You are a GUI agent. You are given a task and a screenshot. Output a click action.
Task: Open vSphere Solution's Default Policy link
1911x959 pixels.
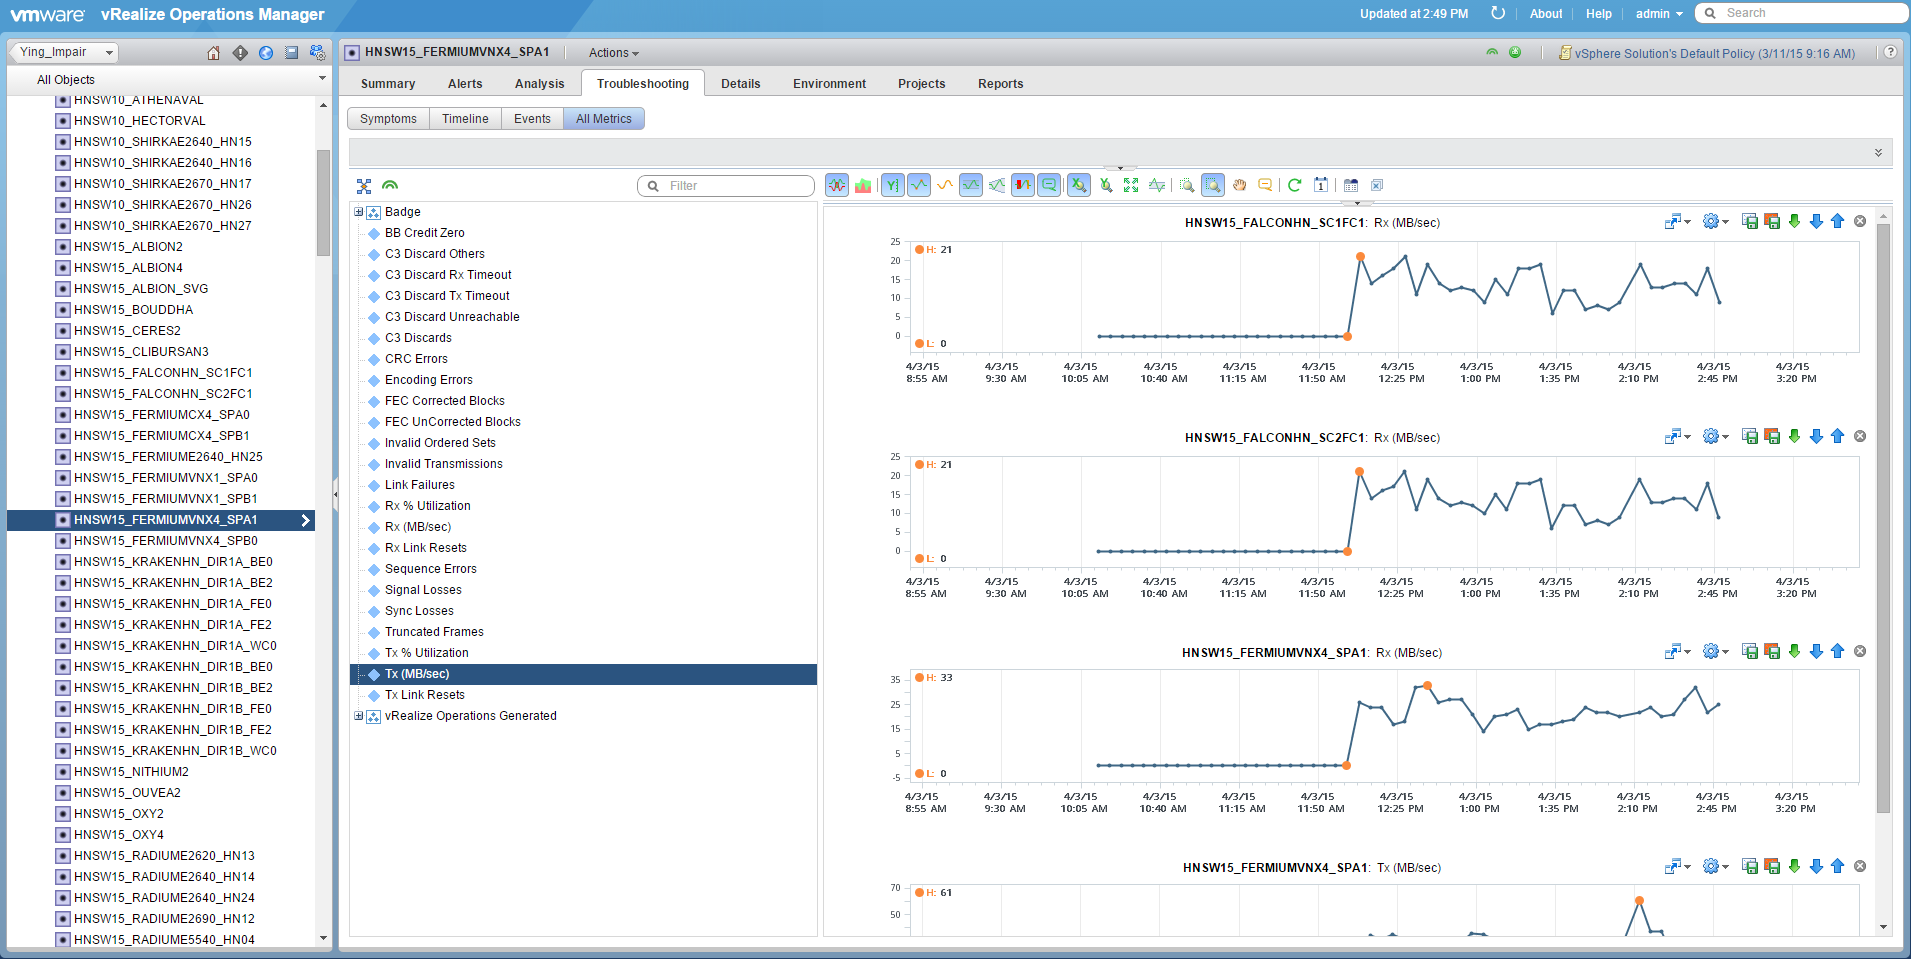point(1713,54)
